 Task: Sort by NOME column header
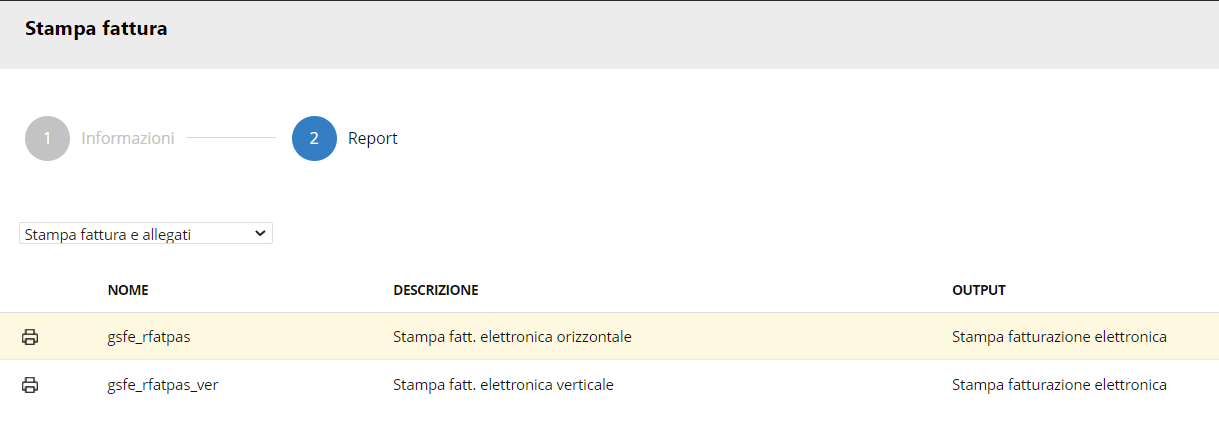tap(128, 290)
